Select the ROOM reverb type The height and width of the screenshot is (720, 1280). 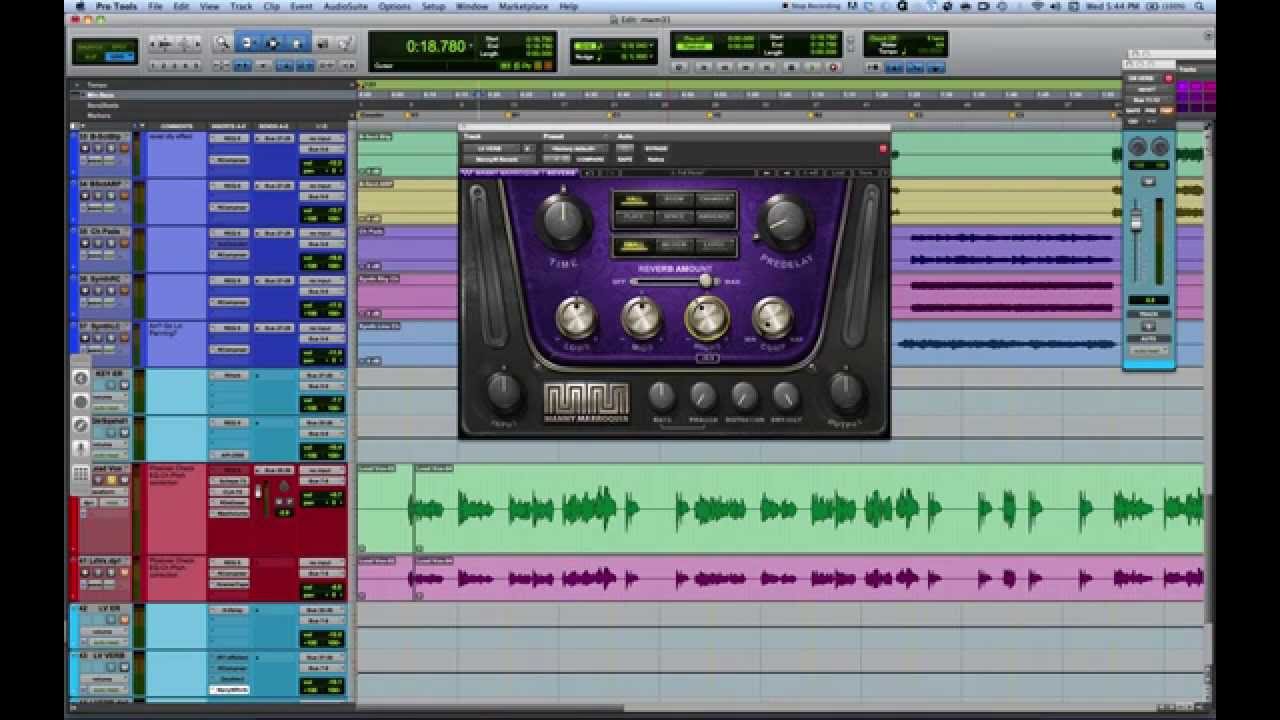(x=674, y=200)
